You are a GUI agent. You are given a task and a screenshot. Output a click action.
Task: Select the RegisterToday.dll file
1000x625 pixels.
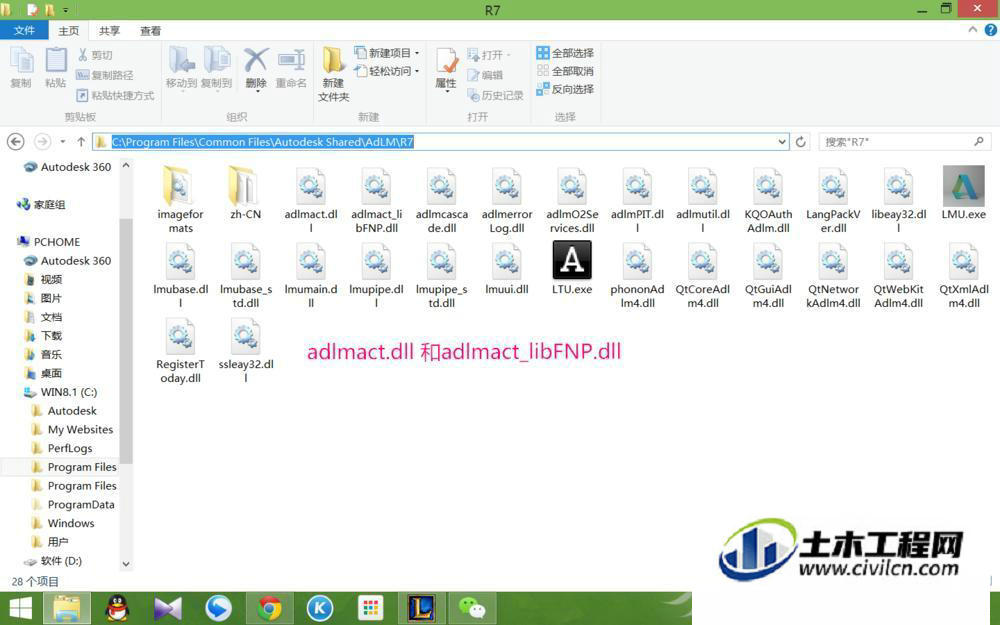(180, 349)
